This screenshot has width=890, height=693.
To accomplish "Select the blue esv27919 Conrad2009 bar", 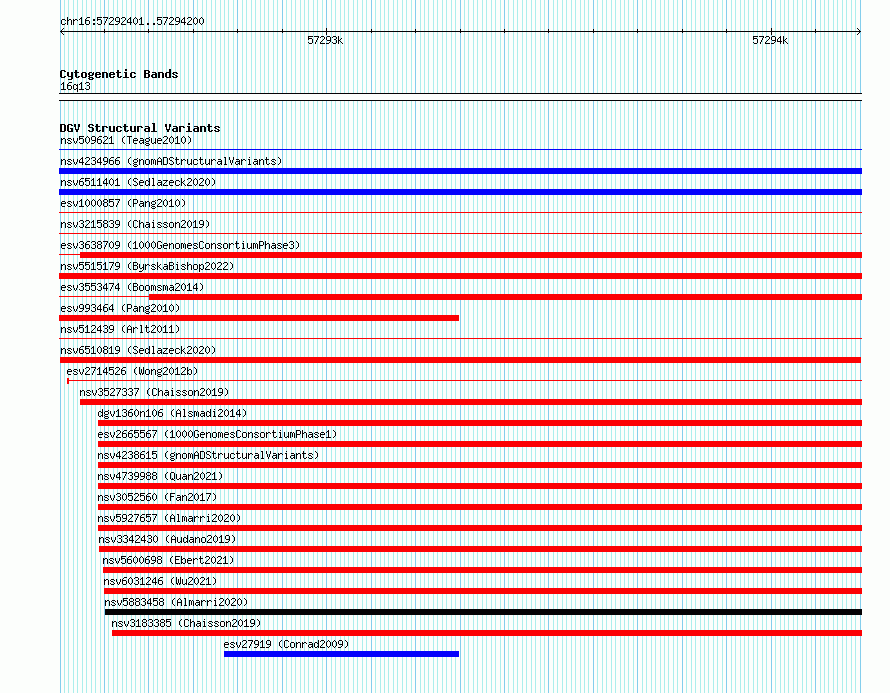I will 341,654.
